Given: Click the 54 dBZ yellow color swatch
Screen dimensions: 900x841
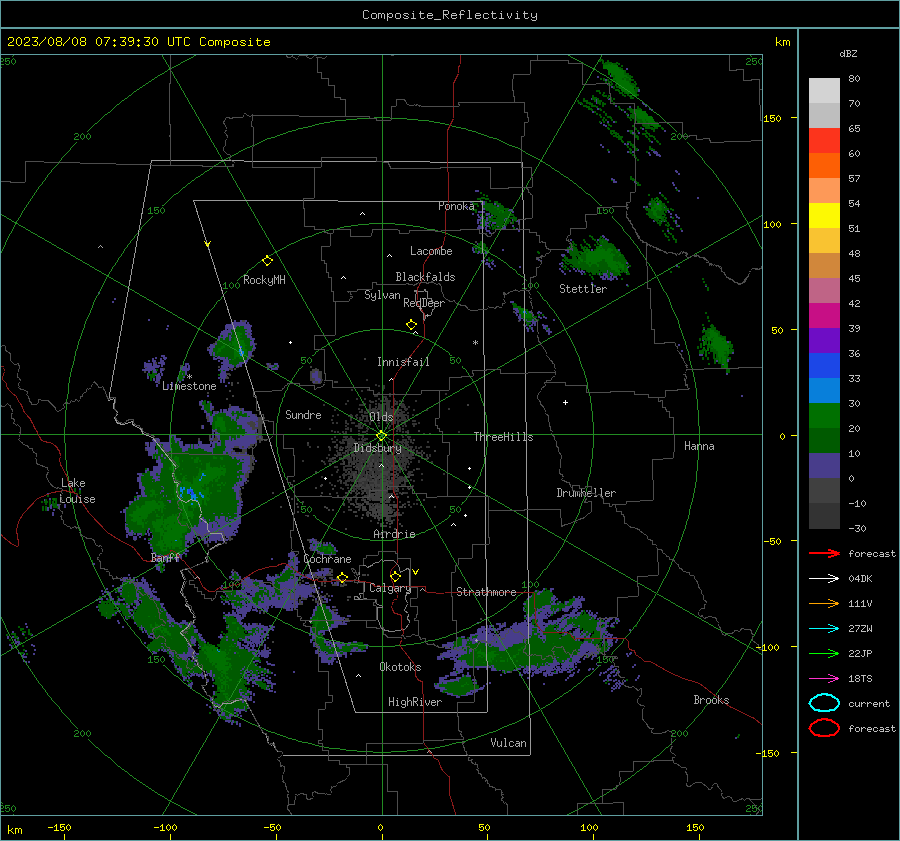Looking at the screenshot, I should click(824, 216).
